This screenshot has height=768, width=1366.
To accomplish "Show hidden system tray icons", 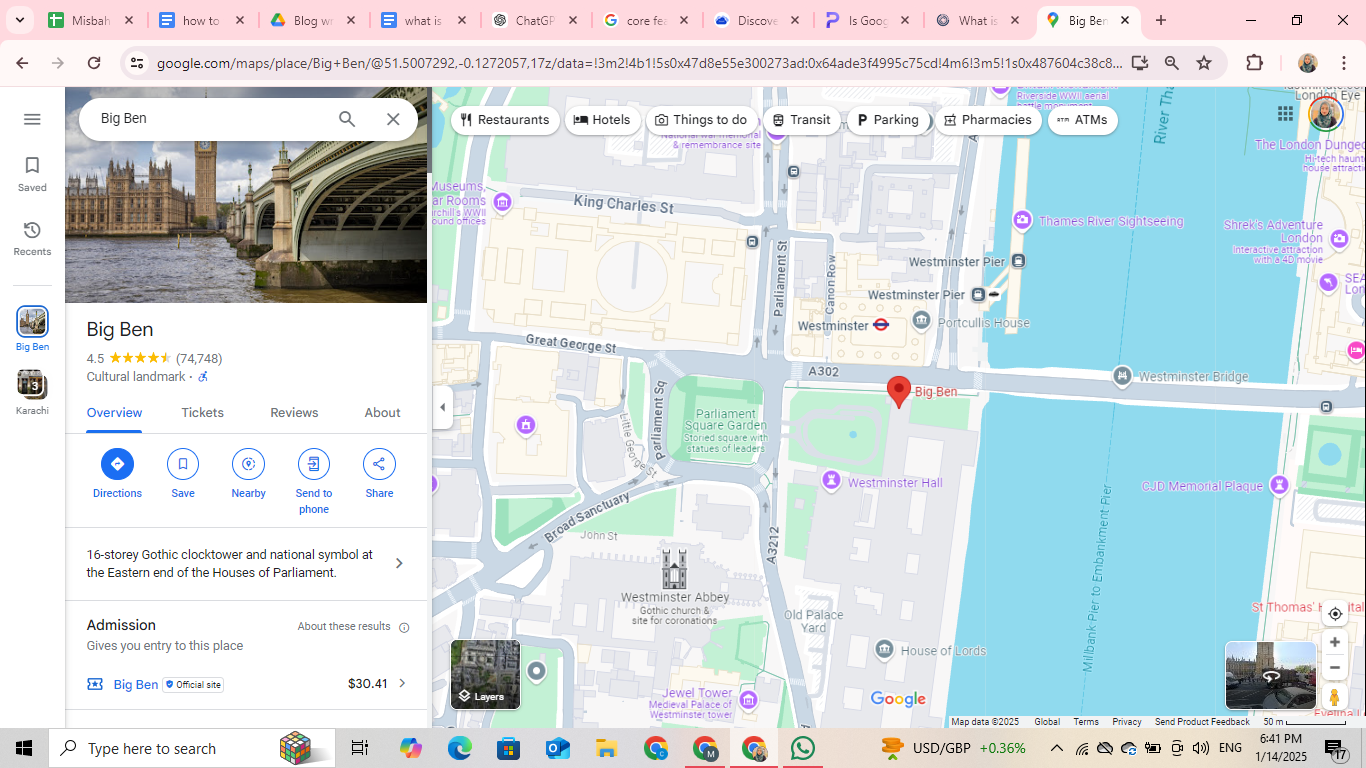I will [1056, 748].
